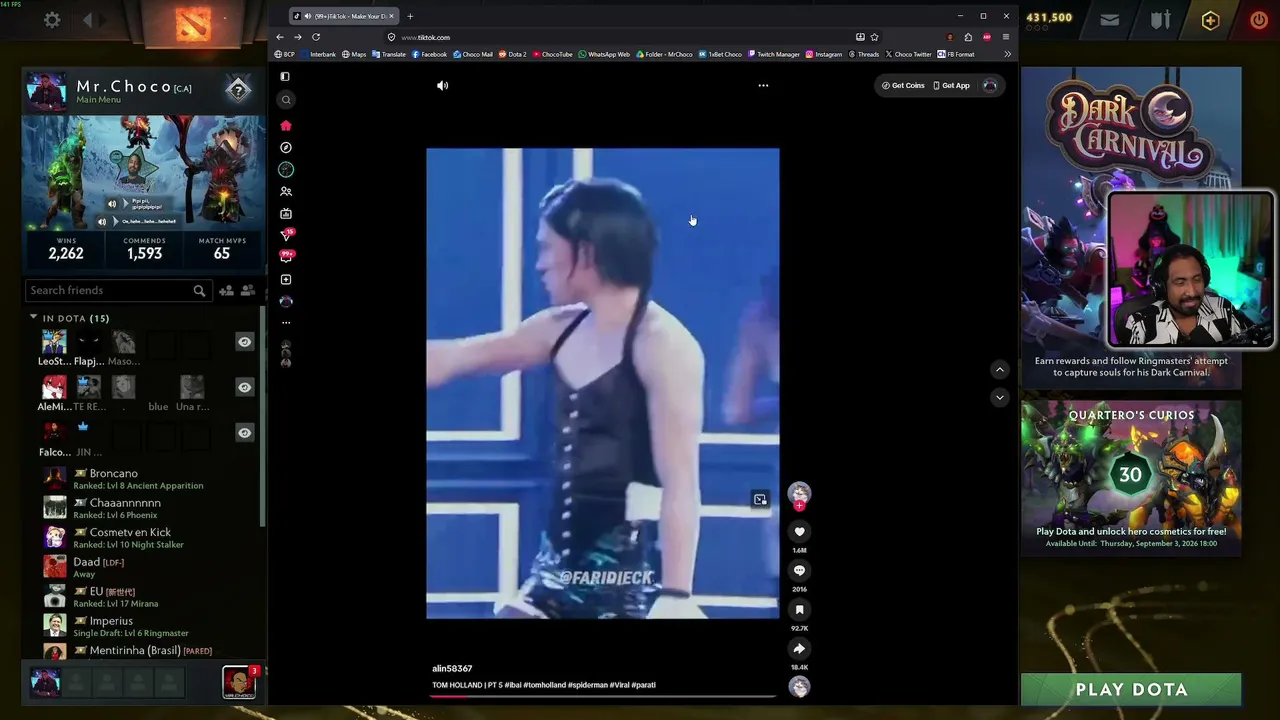Open TikTok search from the sidebar
This screenshot has width=1280, height=720.
coord(286,100)
